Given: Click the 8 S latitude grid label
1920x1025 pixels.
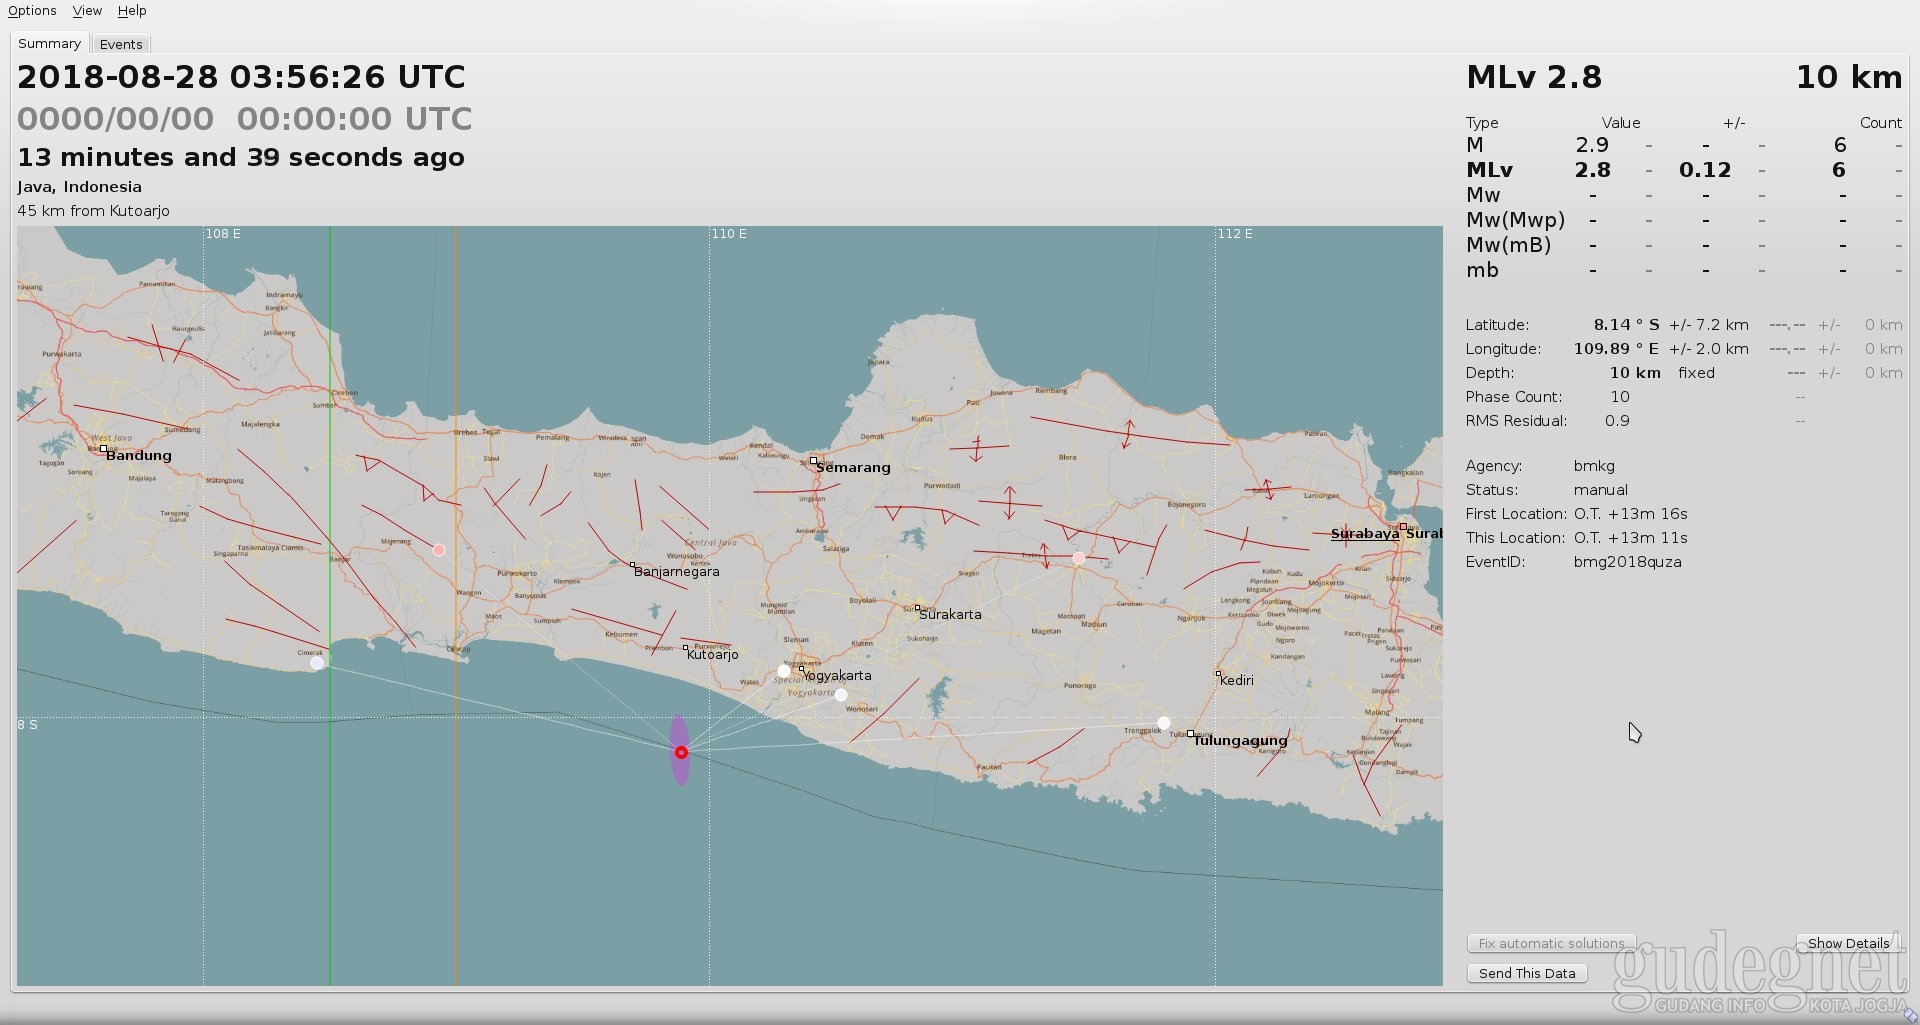Looking at the screenshot, I should 28,724.
